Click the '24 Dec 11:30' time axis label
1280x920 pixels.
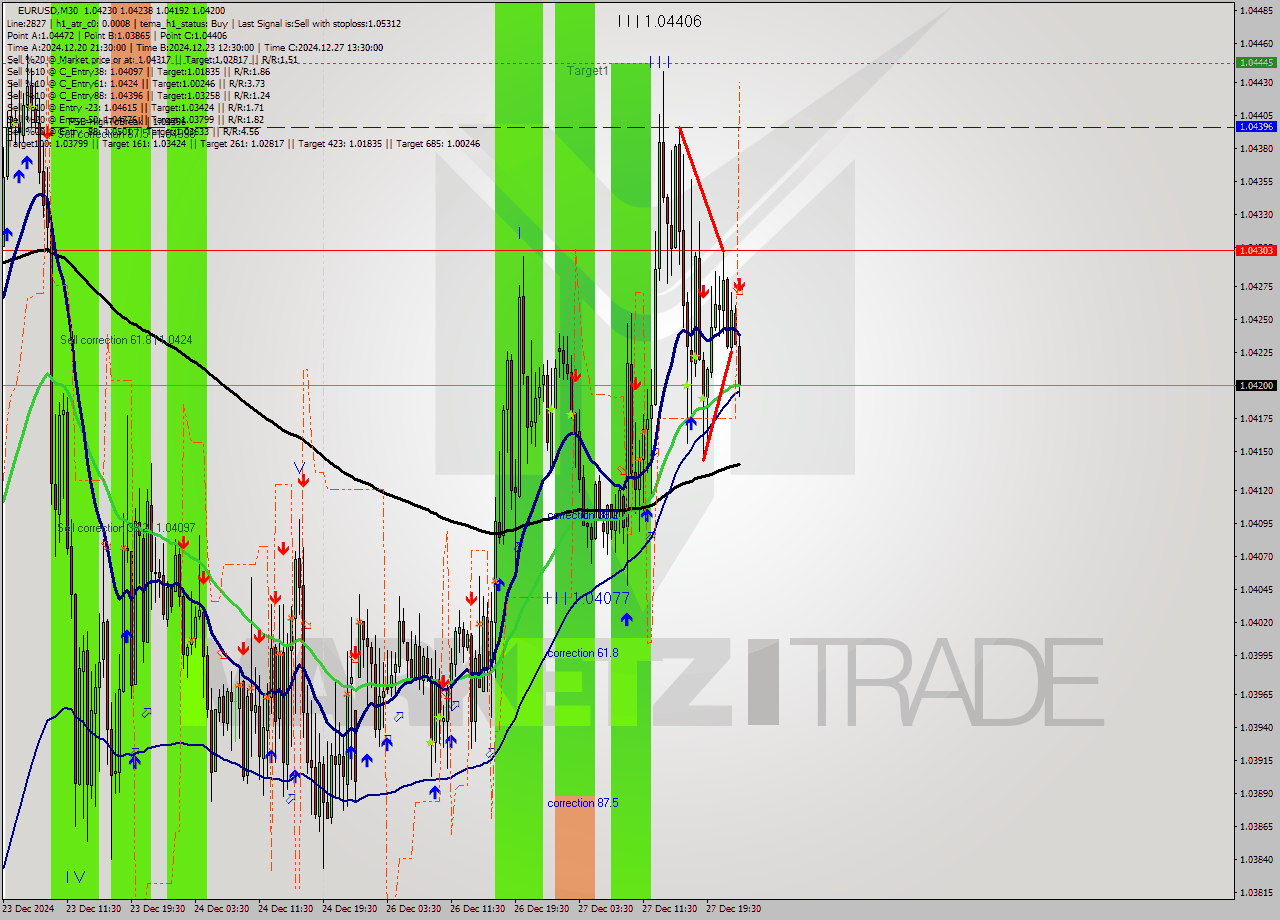click(x=286, y=909)
